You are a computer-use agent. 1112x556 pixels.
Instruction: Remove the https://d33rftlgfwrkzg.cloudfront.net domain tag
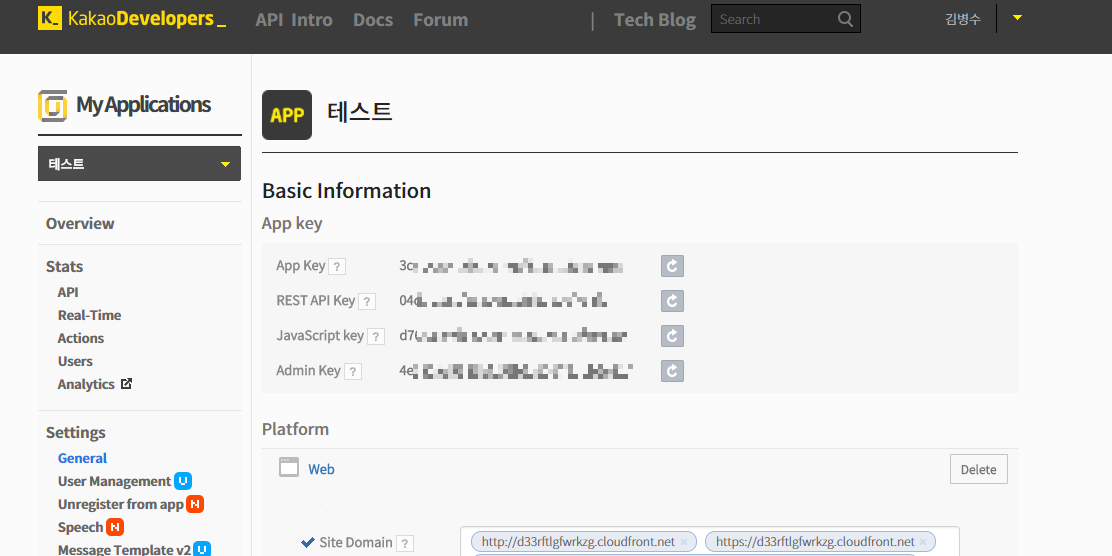click(x=923, y=542)
